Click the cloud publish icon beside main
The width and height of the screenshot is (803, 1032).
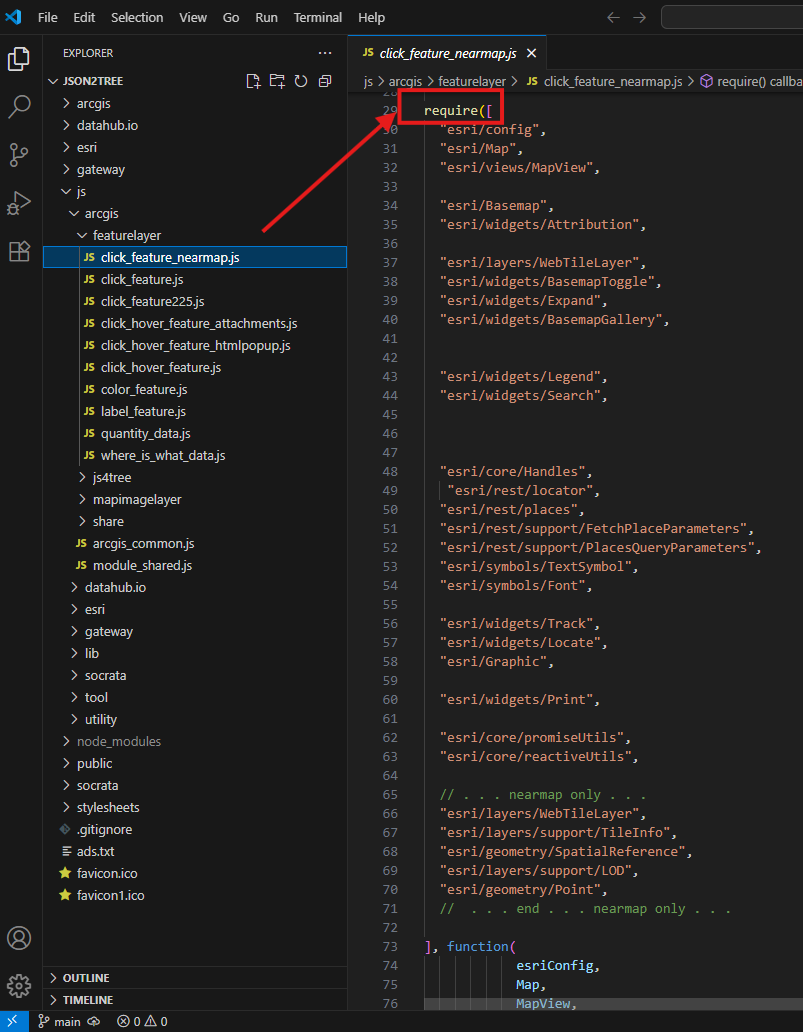(93, 1021)
